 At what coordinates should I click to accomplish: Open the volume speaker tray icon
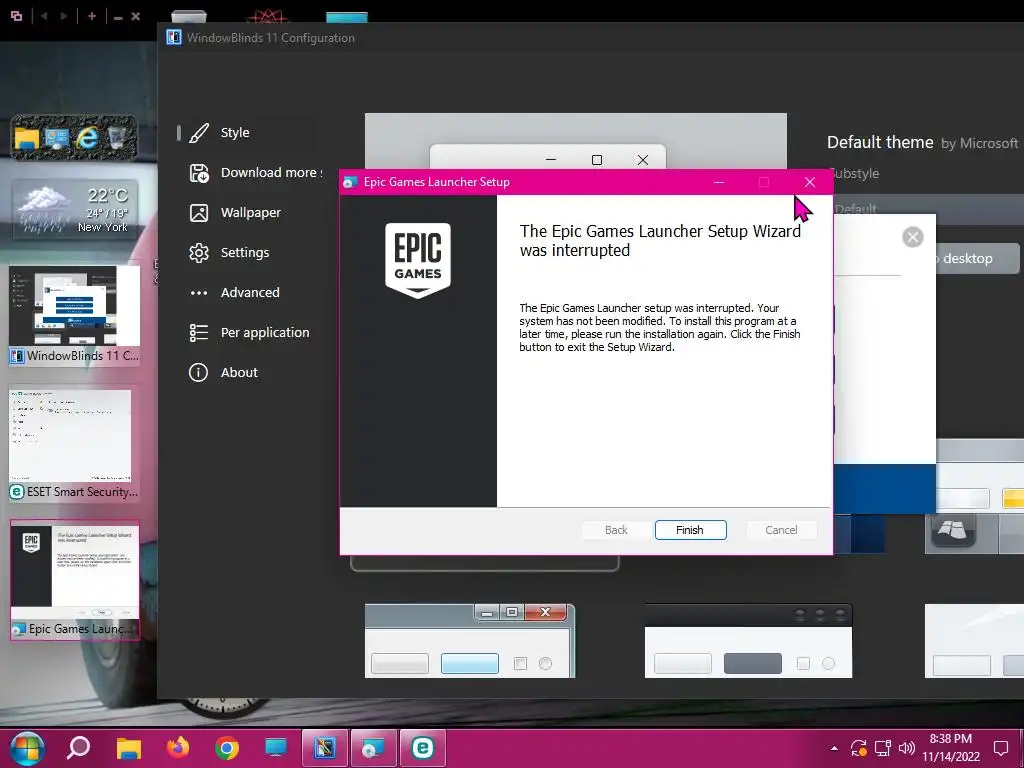click(x=906, y=748)
